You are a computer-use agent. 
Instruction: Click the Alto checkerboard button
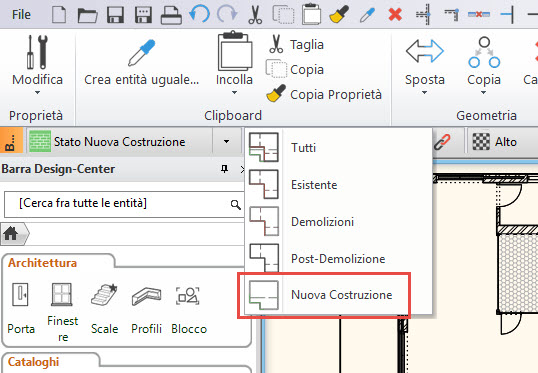pos(494,141)
